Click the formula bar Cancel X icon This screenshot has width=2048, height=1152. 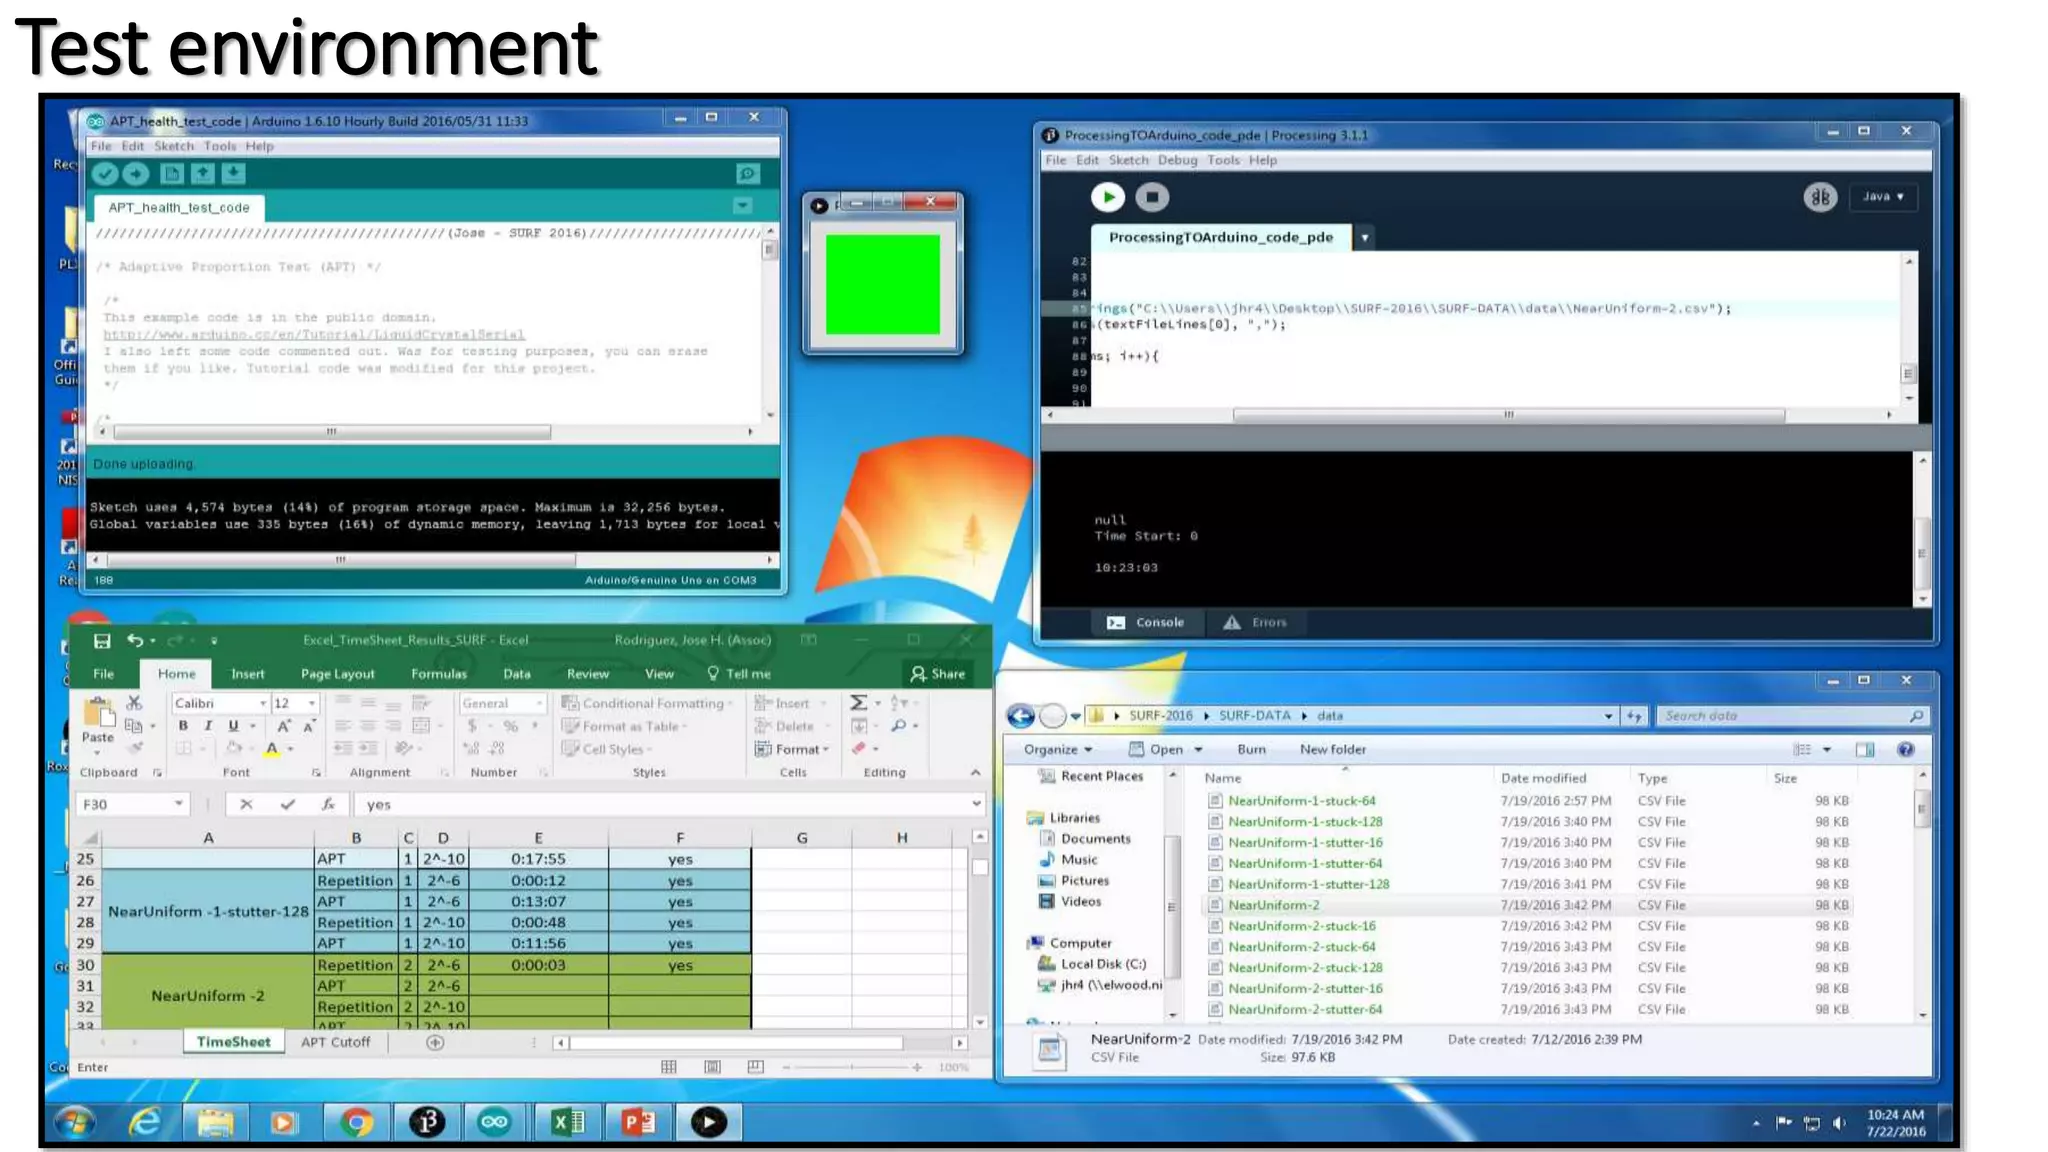(x=246, y=804)
